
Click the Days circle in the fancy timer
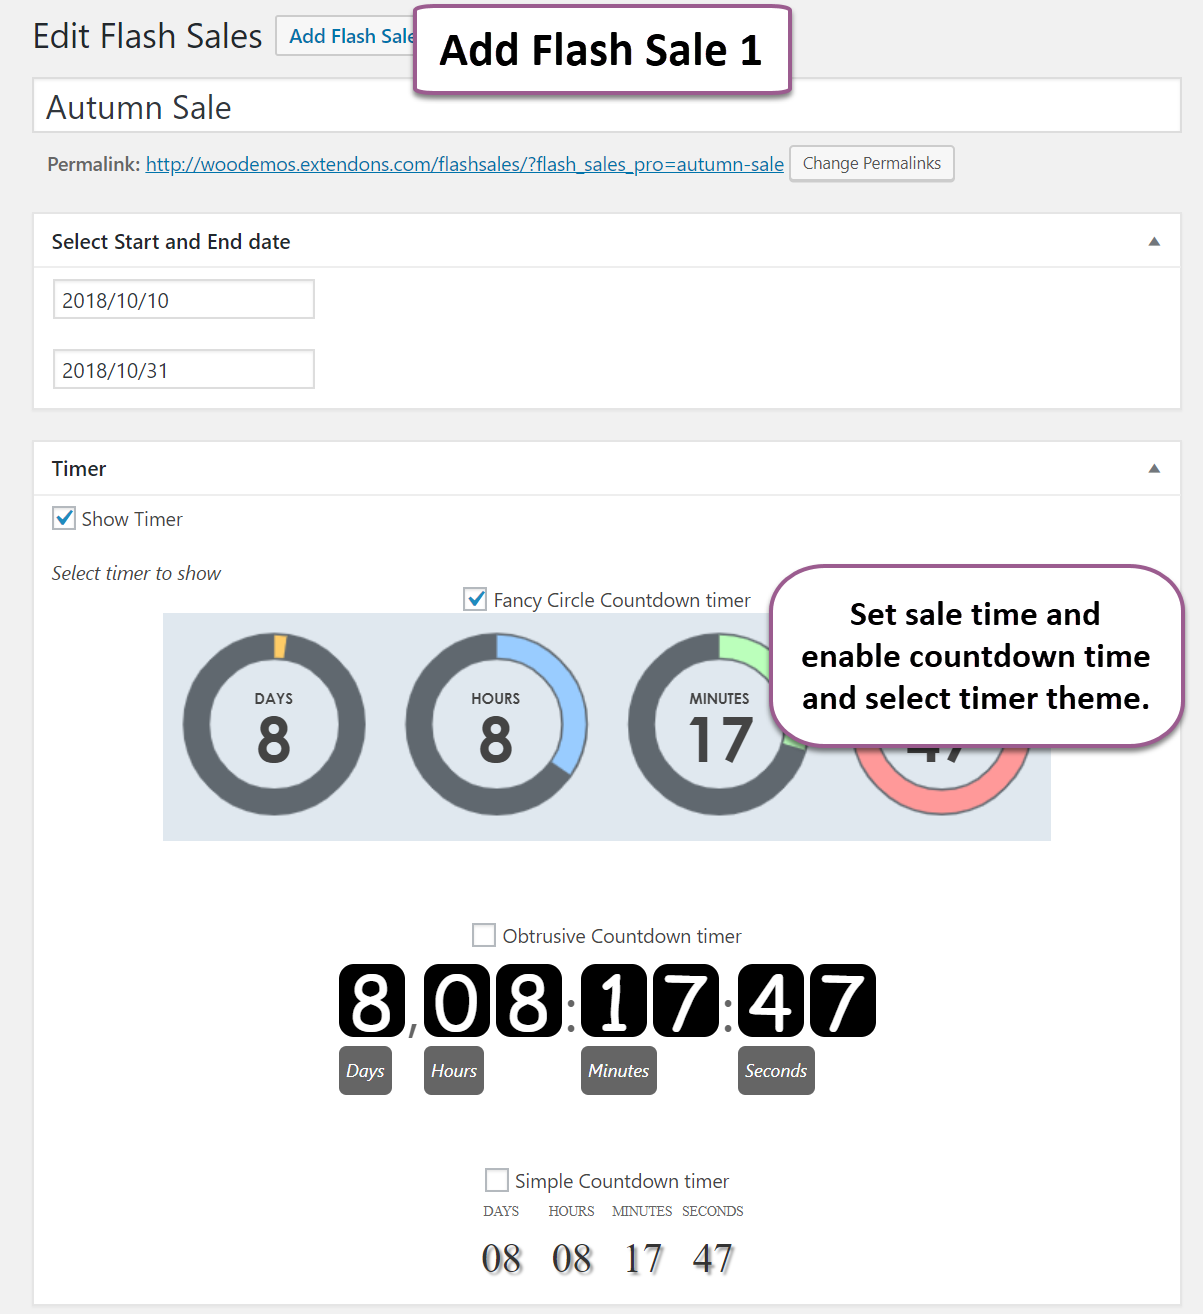point(273,725)
